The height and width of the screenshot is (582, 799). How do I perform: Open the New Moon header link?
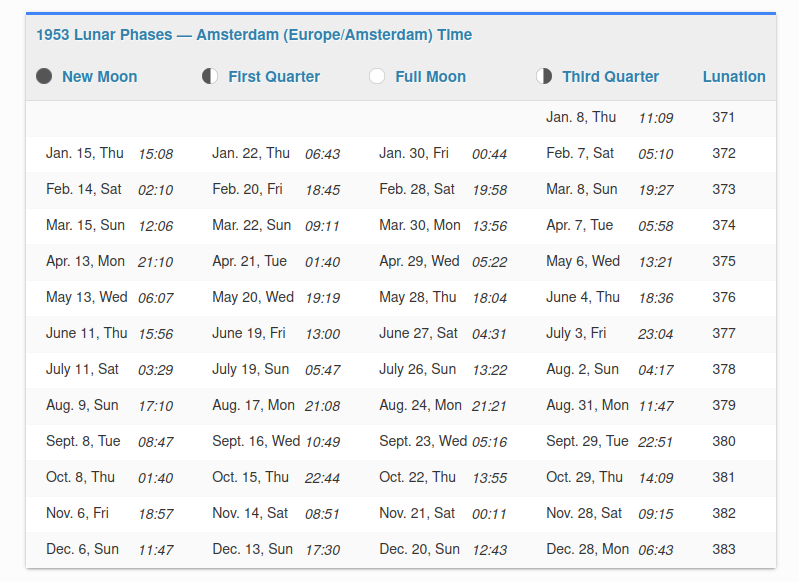99,76
